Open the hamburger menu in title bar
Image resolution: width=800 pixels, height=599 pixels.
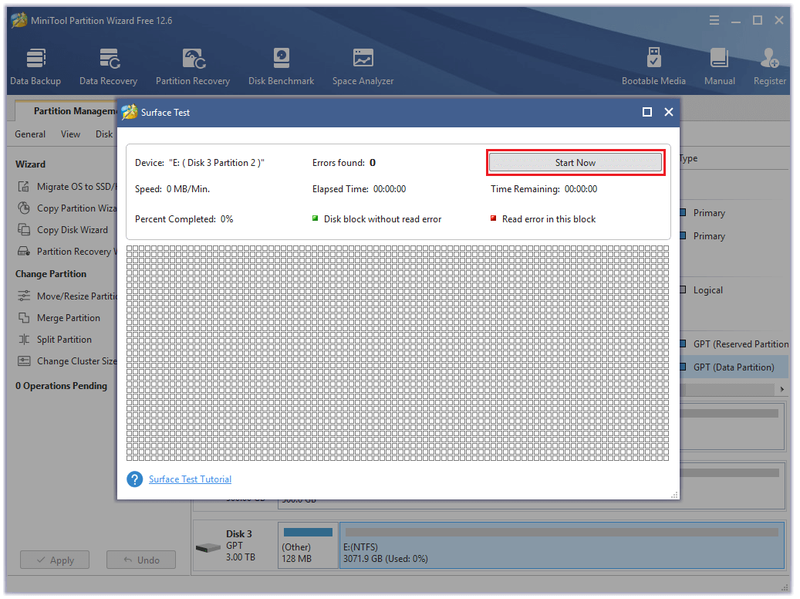coord(714,20)
